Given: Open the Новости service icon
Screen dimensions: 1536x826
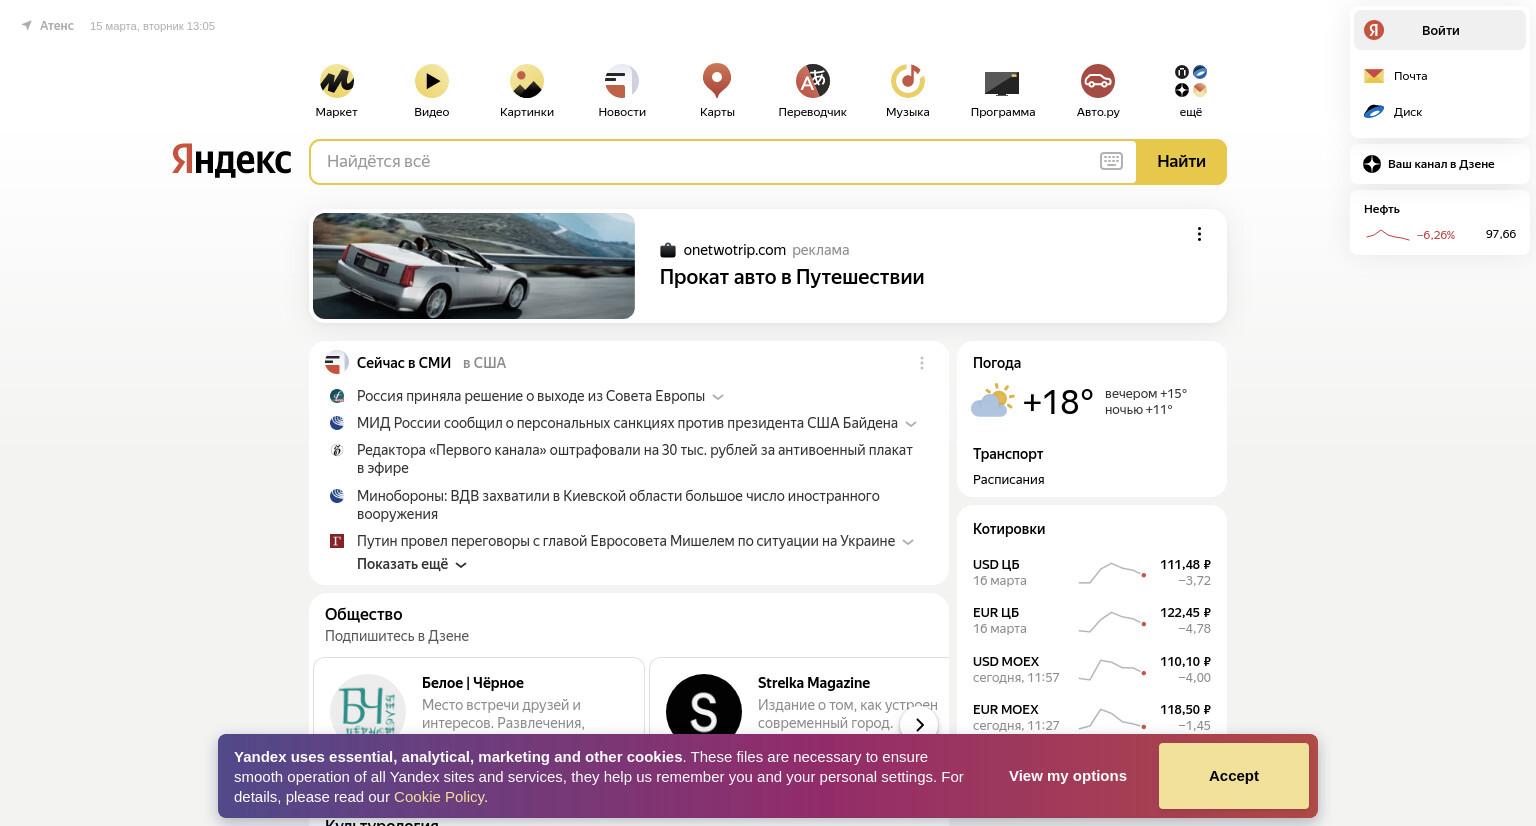Looking at the screenshot, I should (621, 81).
